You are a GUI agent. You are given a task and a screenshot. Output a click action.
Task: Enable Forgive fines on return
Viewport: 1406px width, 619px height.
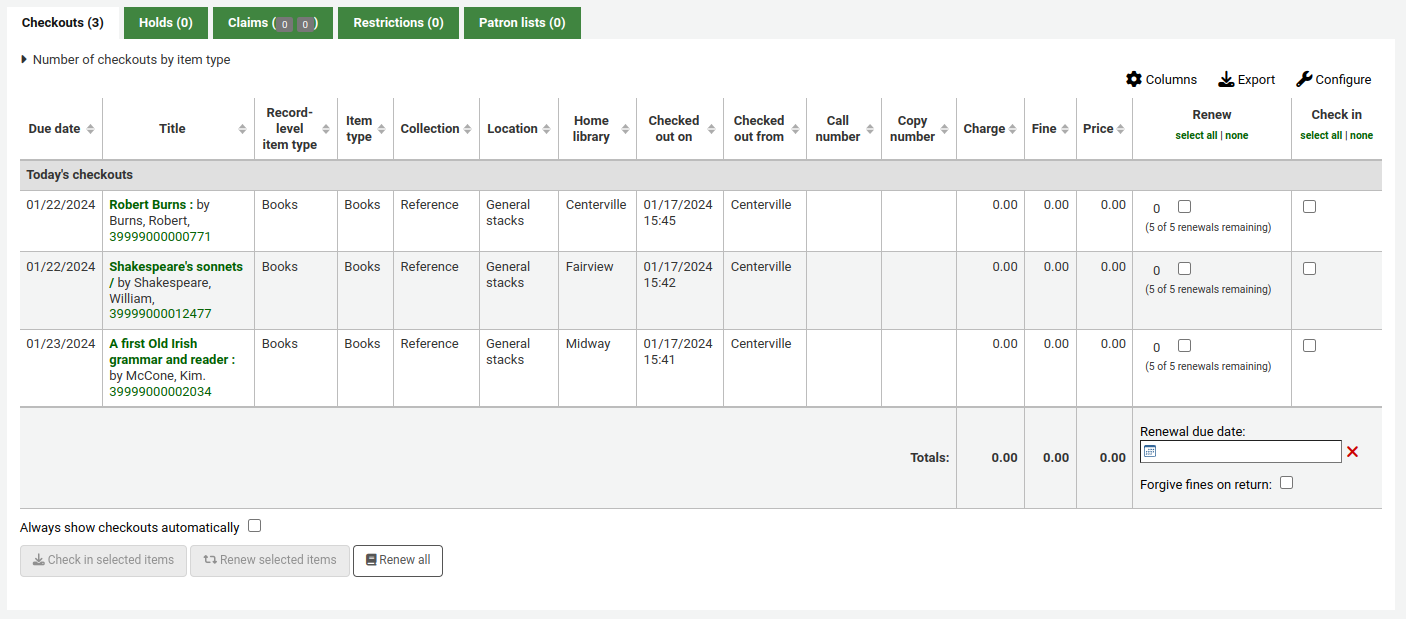click(x=1286, y=482)
